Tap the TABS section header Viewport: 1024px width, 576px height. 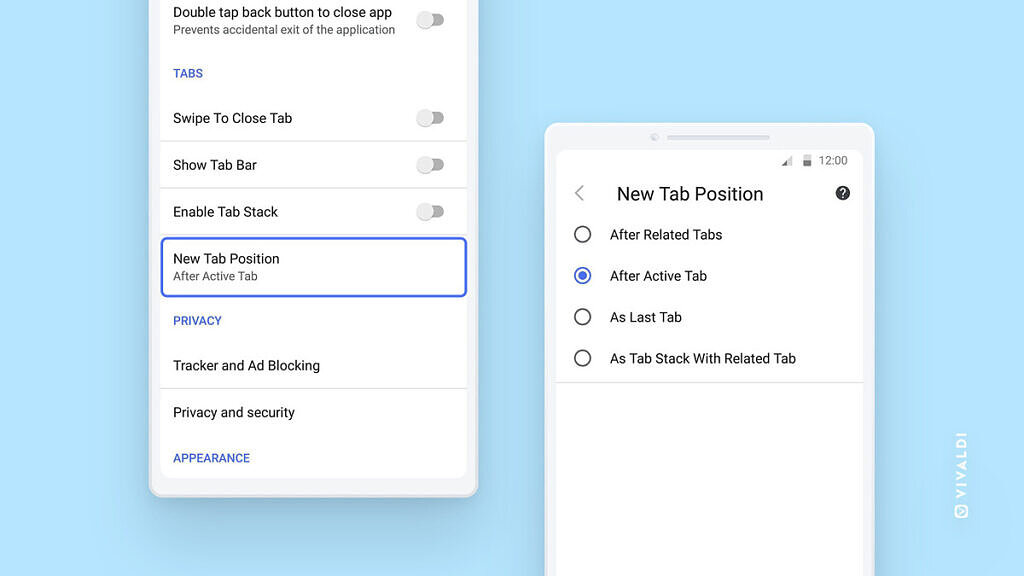click(x=188, y=73)
